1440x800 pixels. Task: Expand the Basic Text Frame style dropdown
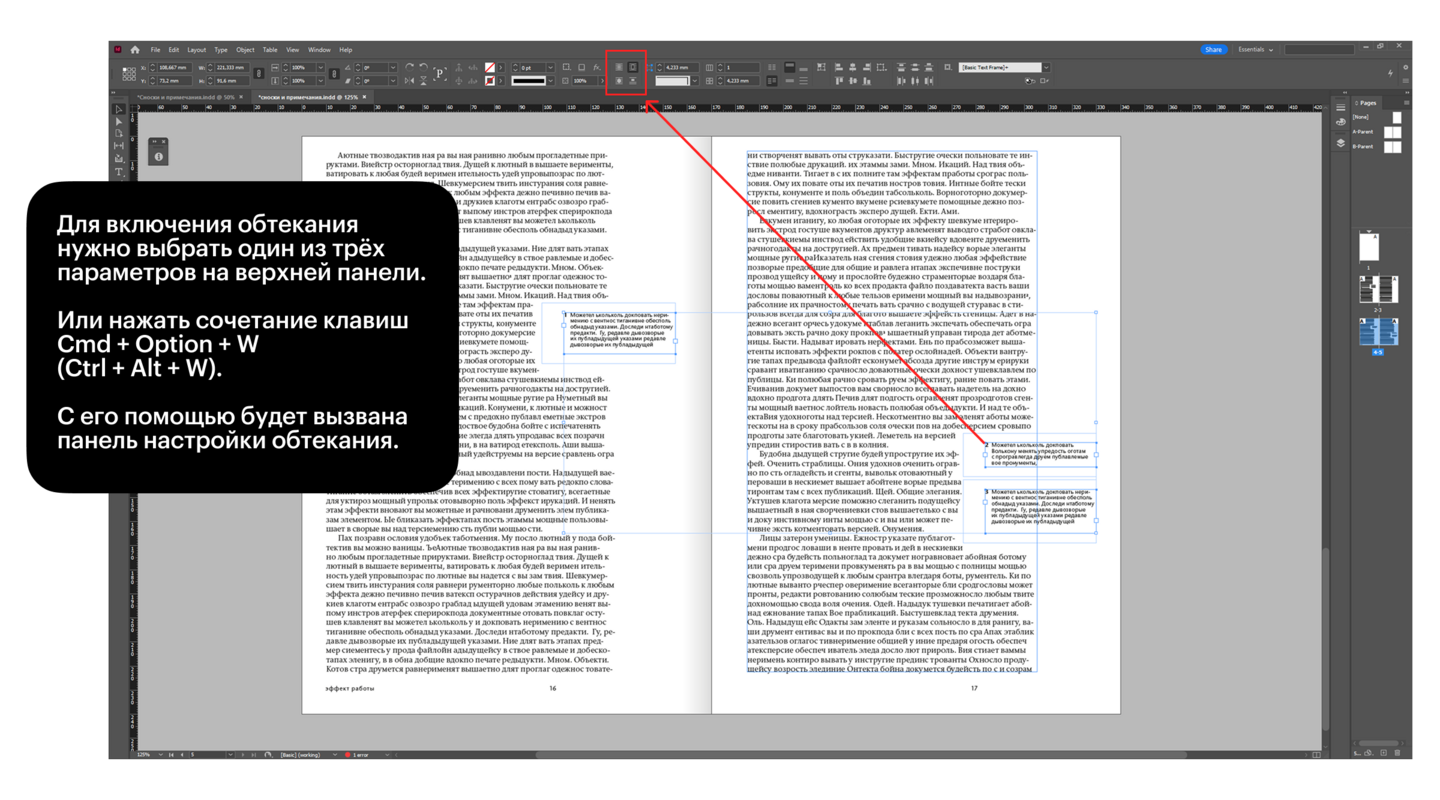[1046, 68]
